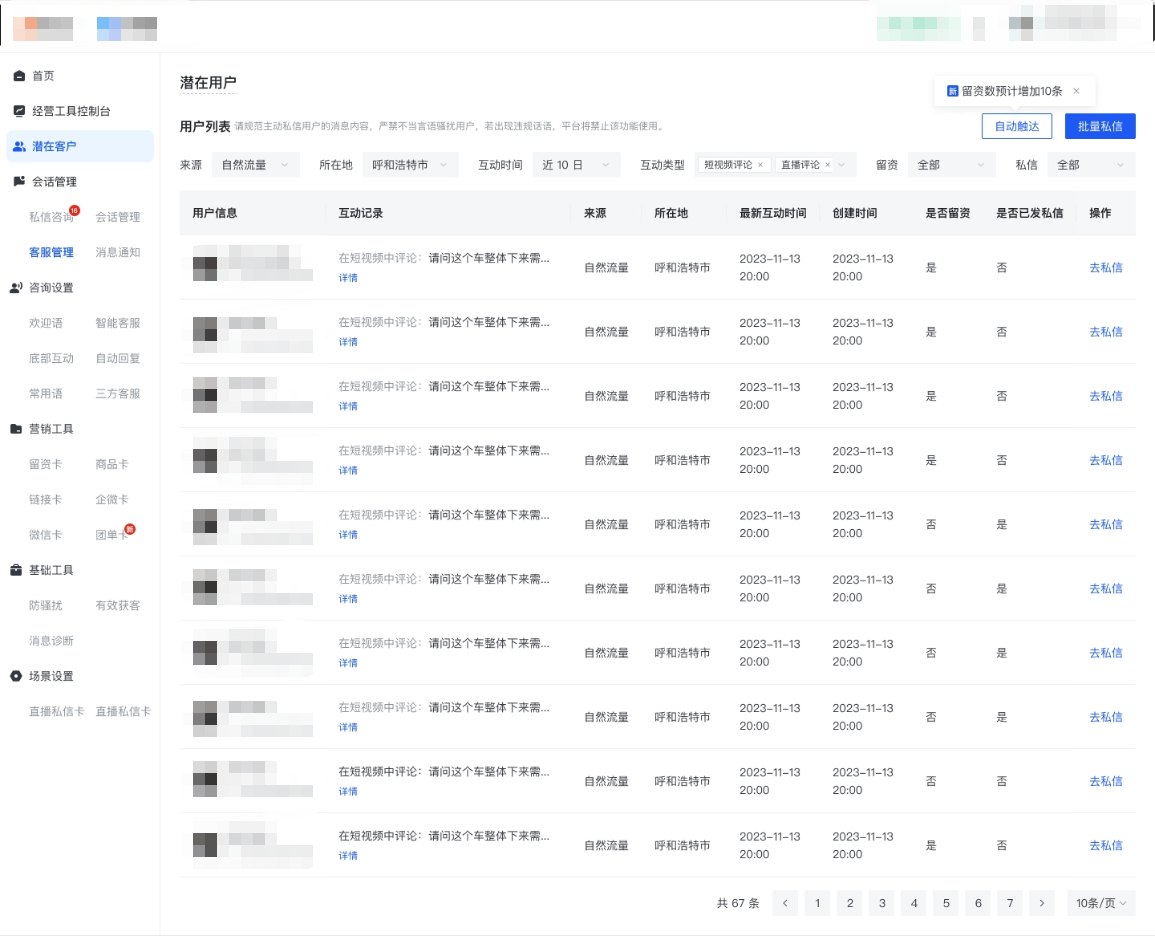Dismiss the 留资数预计增加 notification
The height and width of the screenshot is (937, 1155).
[x=1076, y=91]
